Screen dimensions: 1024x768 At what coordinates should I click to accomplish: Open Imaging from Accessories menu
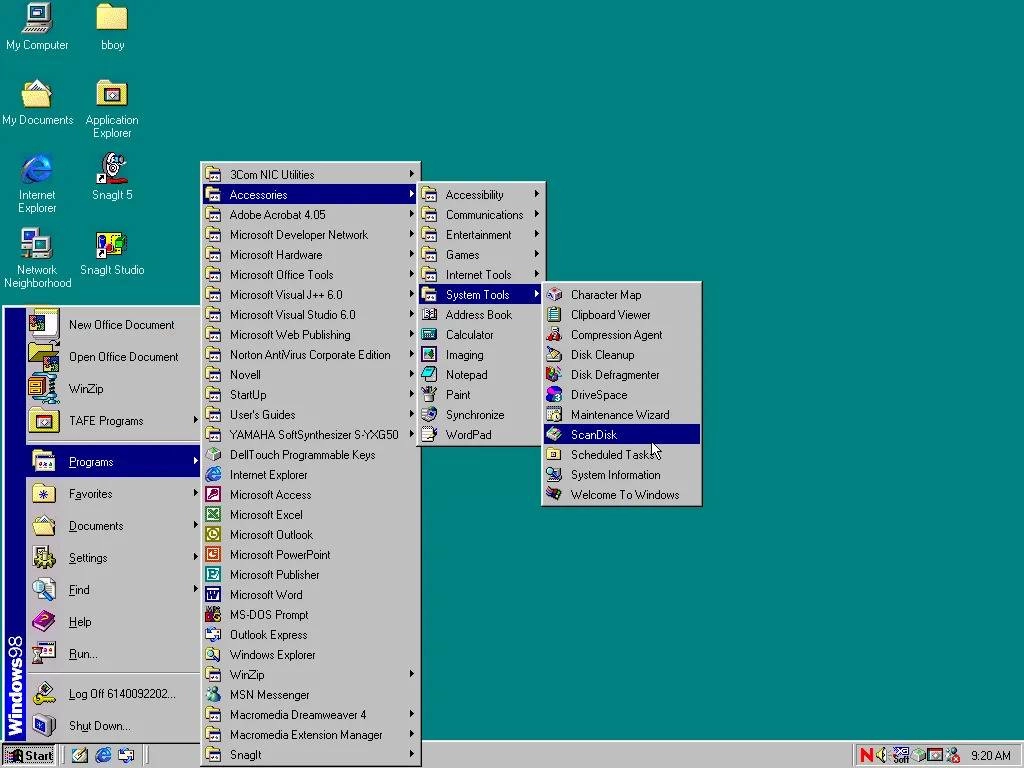click(x=481, y=355)
